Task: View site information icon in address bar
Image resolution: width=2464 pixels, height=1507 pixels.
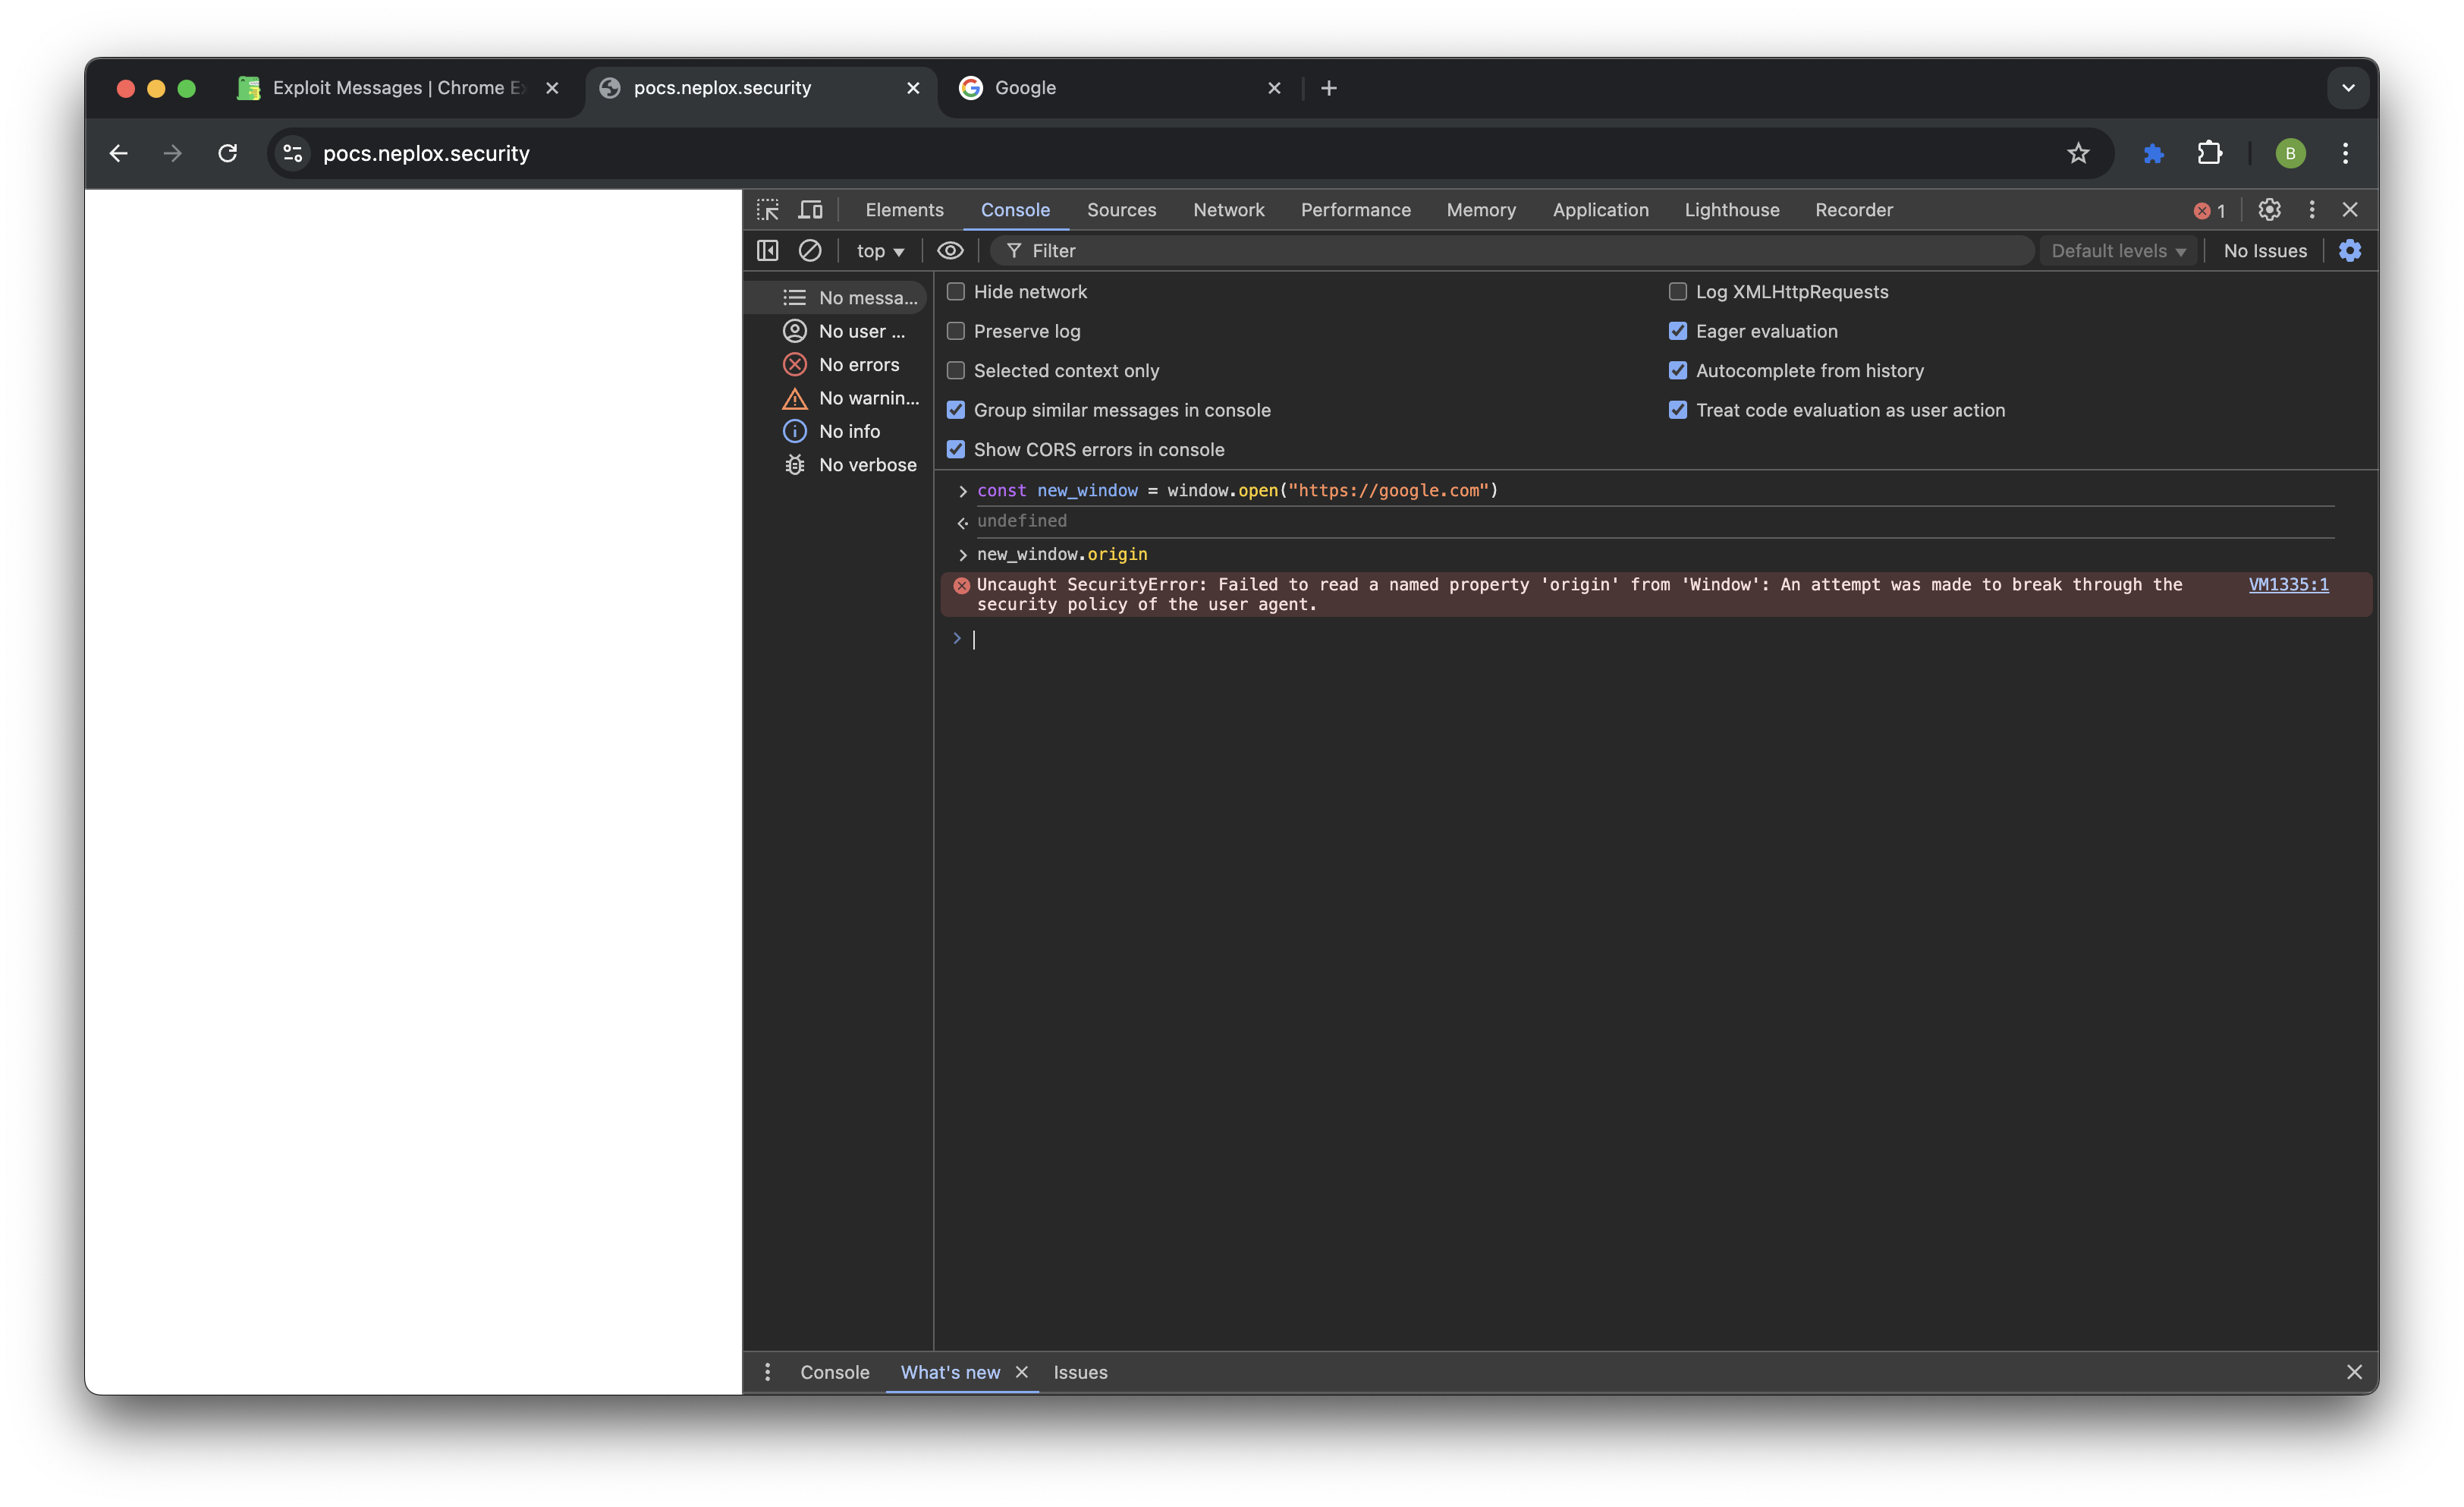Action: point(293,153)
